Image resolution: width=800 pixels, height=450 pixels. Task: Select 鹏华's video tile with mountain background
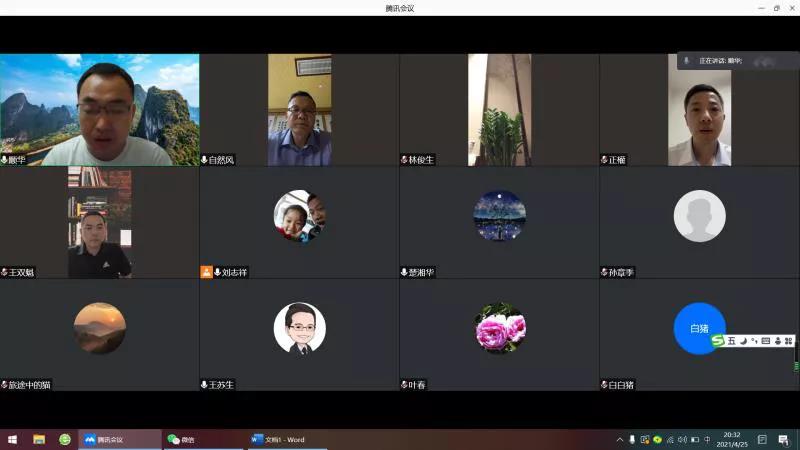click(99, 110)
